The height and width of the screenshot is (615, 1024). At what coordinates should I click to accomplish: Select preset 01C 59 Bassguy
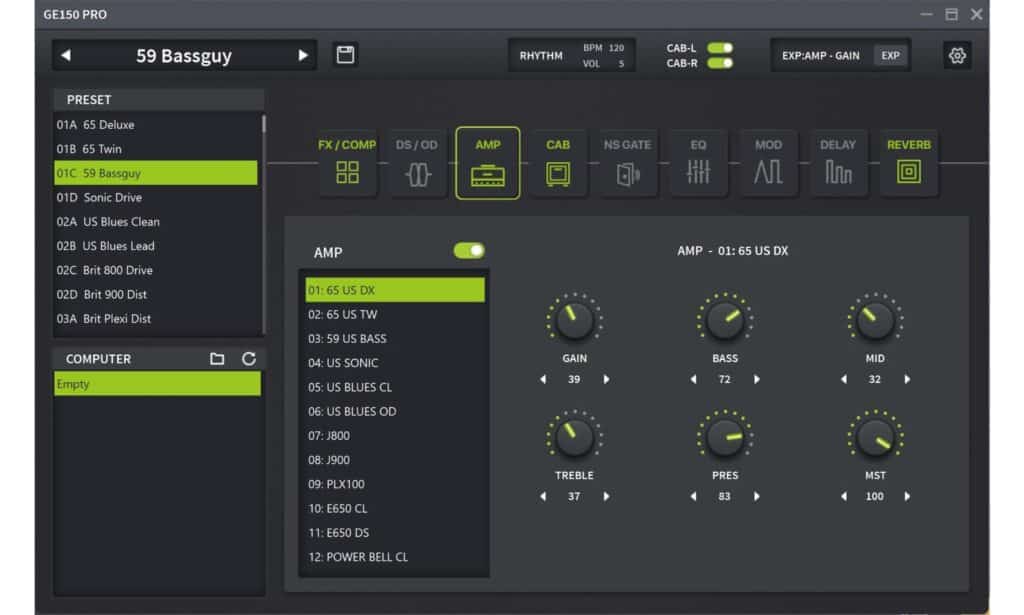156,173
